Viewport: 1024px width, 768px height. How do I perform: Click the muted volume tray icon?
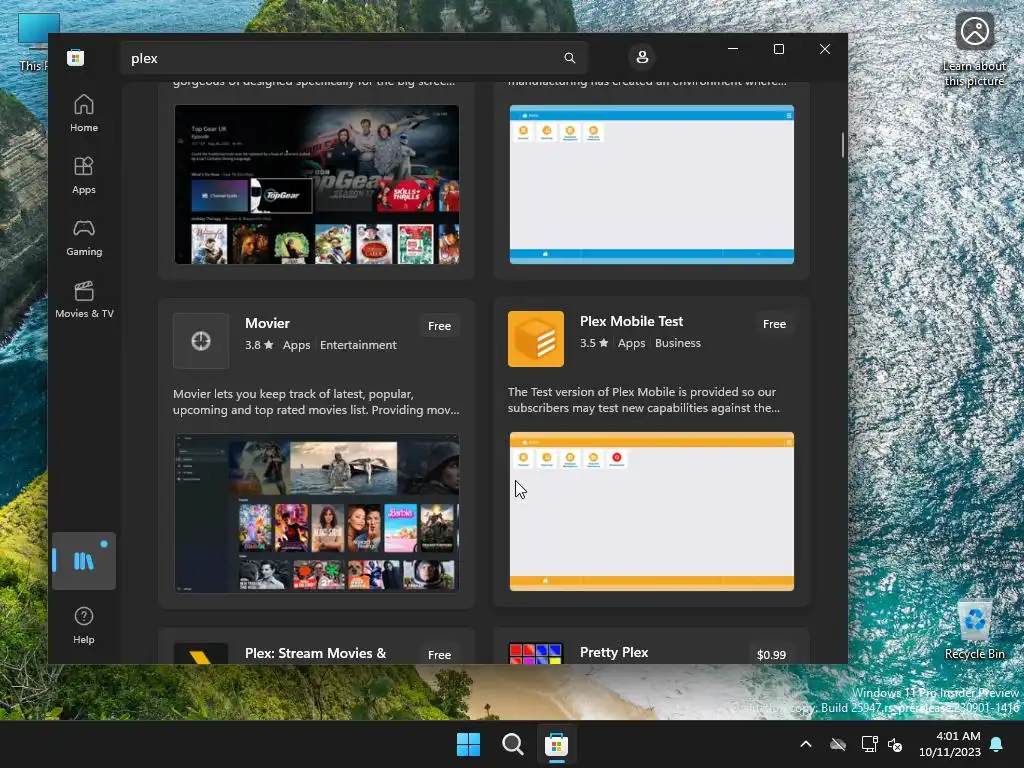(895, 744)
